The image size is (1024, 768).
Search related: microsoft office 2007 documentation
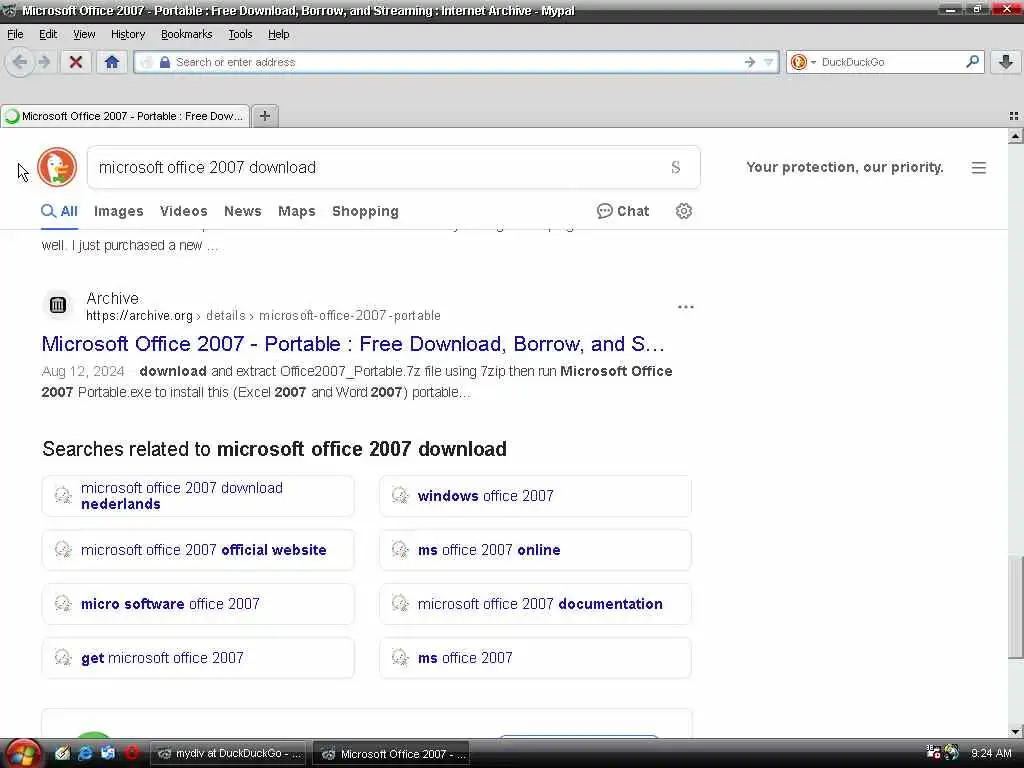coord(535,603)
